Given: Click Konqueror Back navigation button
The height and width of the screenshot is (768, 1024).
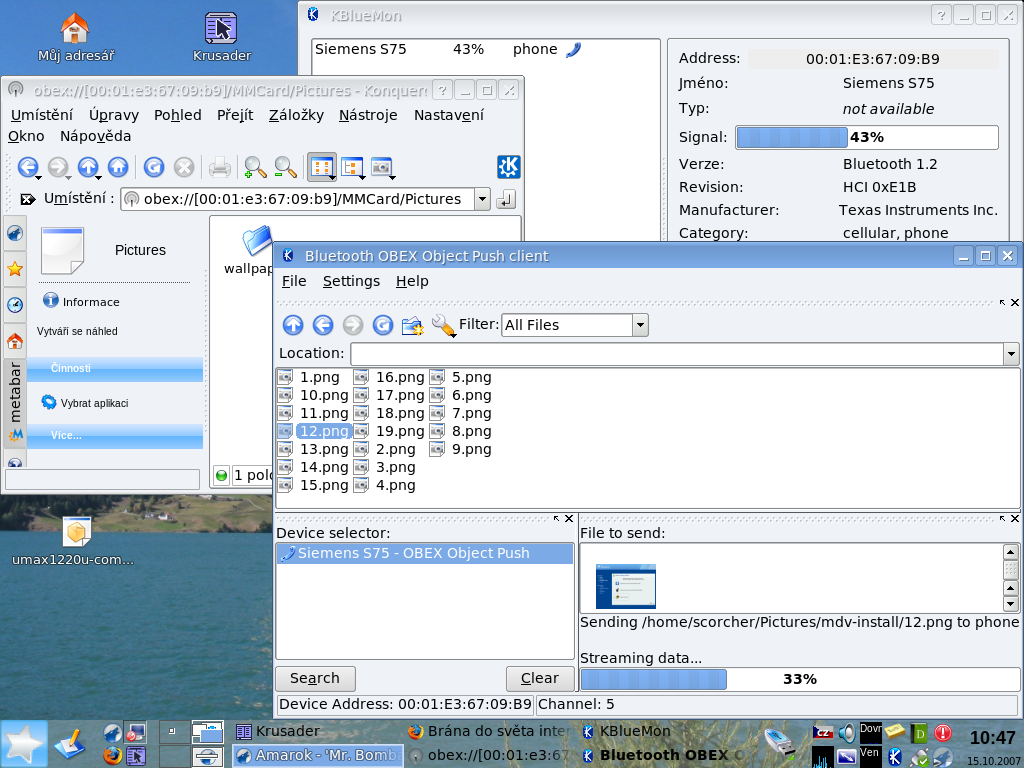Looking at the screenshot, I should (x=27, y=167).
